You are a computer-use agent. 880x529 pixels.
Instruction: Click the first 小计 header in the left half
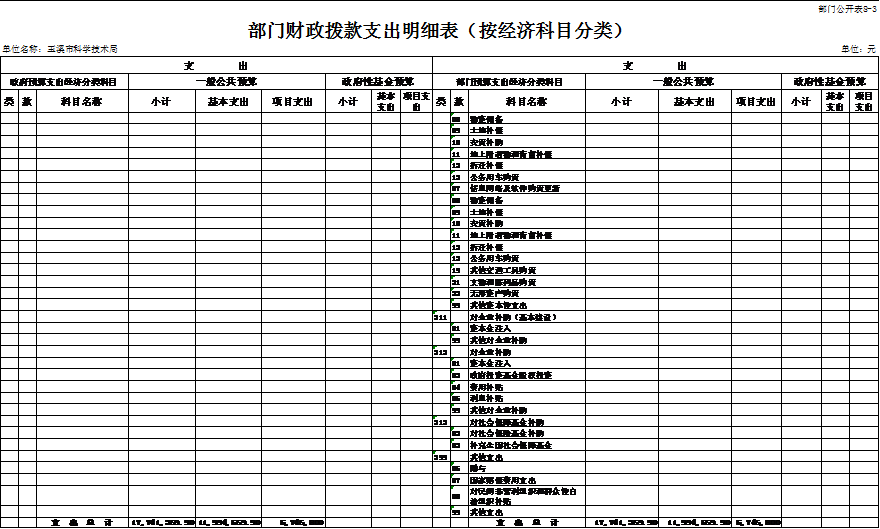[160, 101]
